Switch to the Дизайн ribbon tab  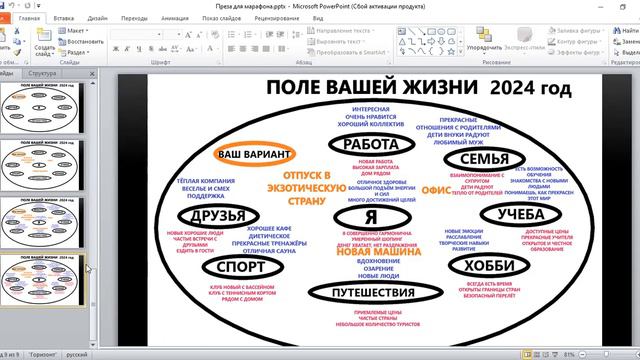tap(98, 18)
